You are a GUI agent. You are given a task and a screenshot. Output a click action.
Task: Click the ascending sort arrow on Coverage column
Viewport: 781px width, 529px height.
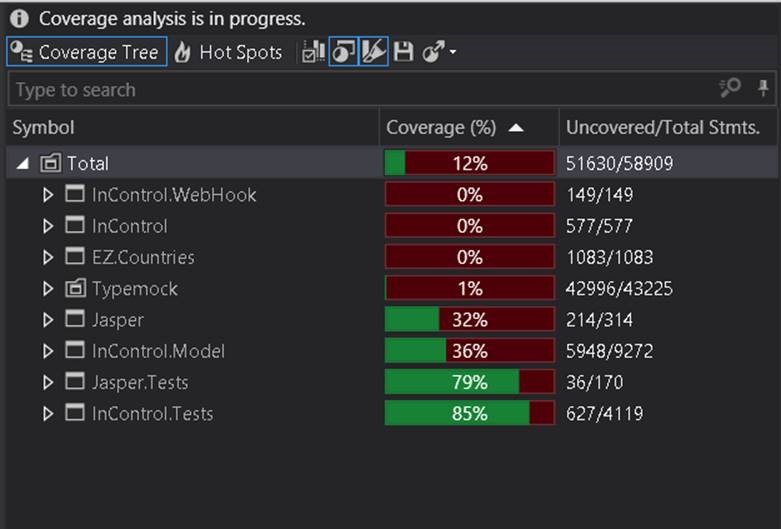(516, 129)
